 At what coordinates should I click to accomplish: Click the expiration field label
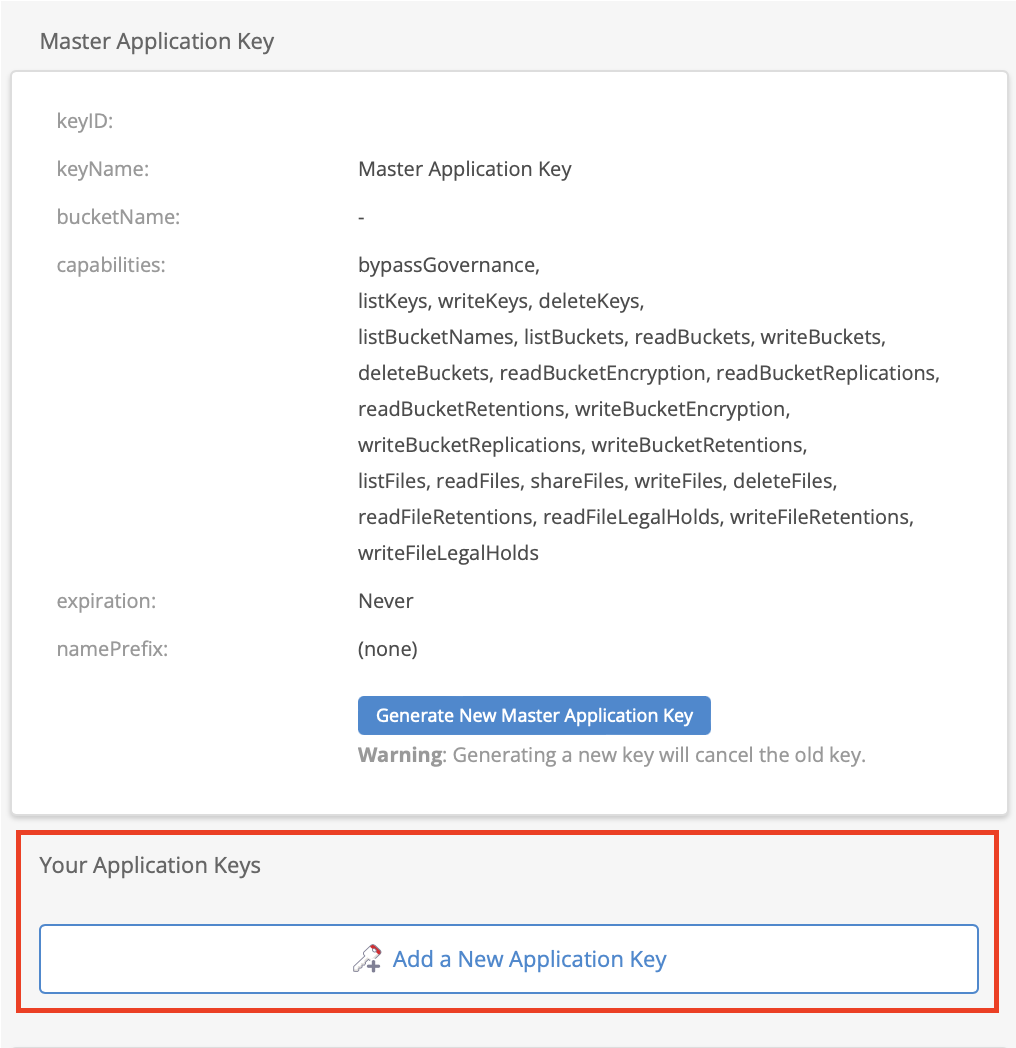point(107,602)
